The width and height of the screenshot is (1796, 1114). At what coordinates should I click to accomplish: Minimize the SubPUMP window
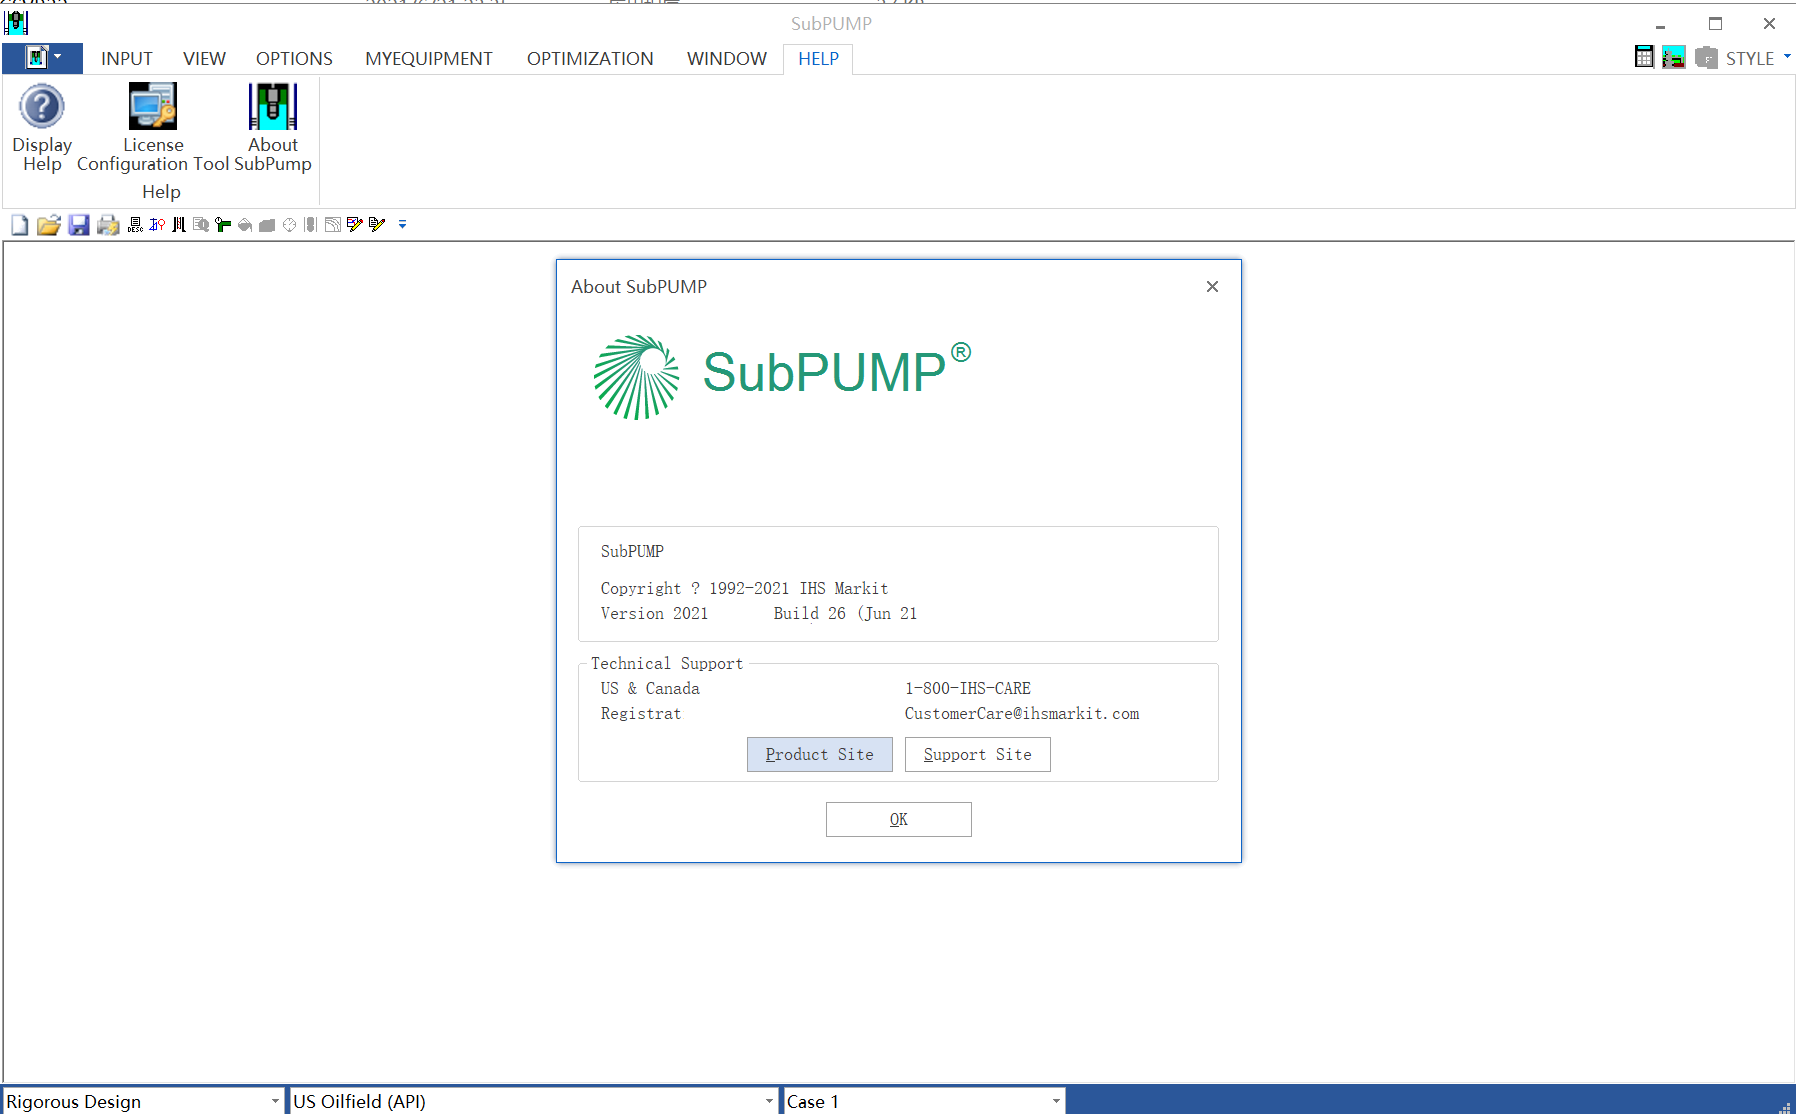[1660, 24]
